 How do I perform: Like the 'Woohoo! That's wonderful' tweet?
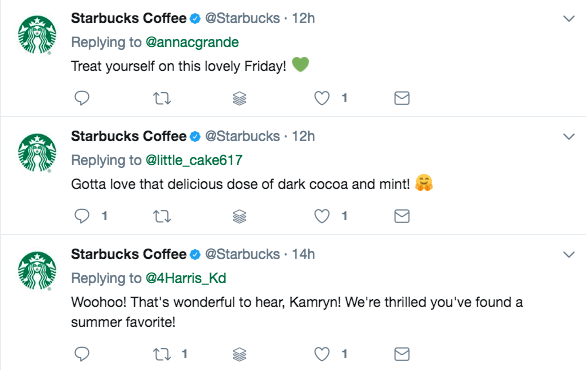[x=322, y=354]
